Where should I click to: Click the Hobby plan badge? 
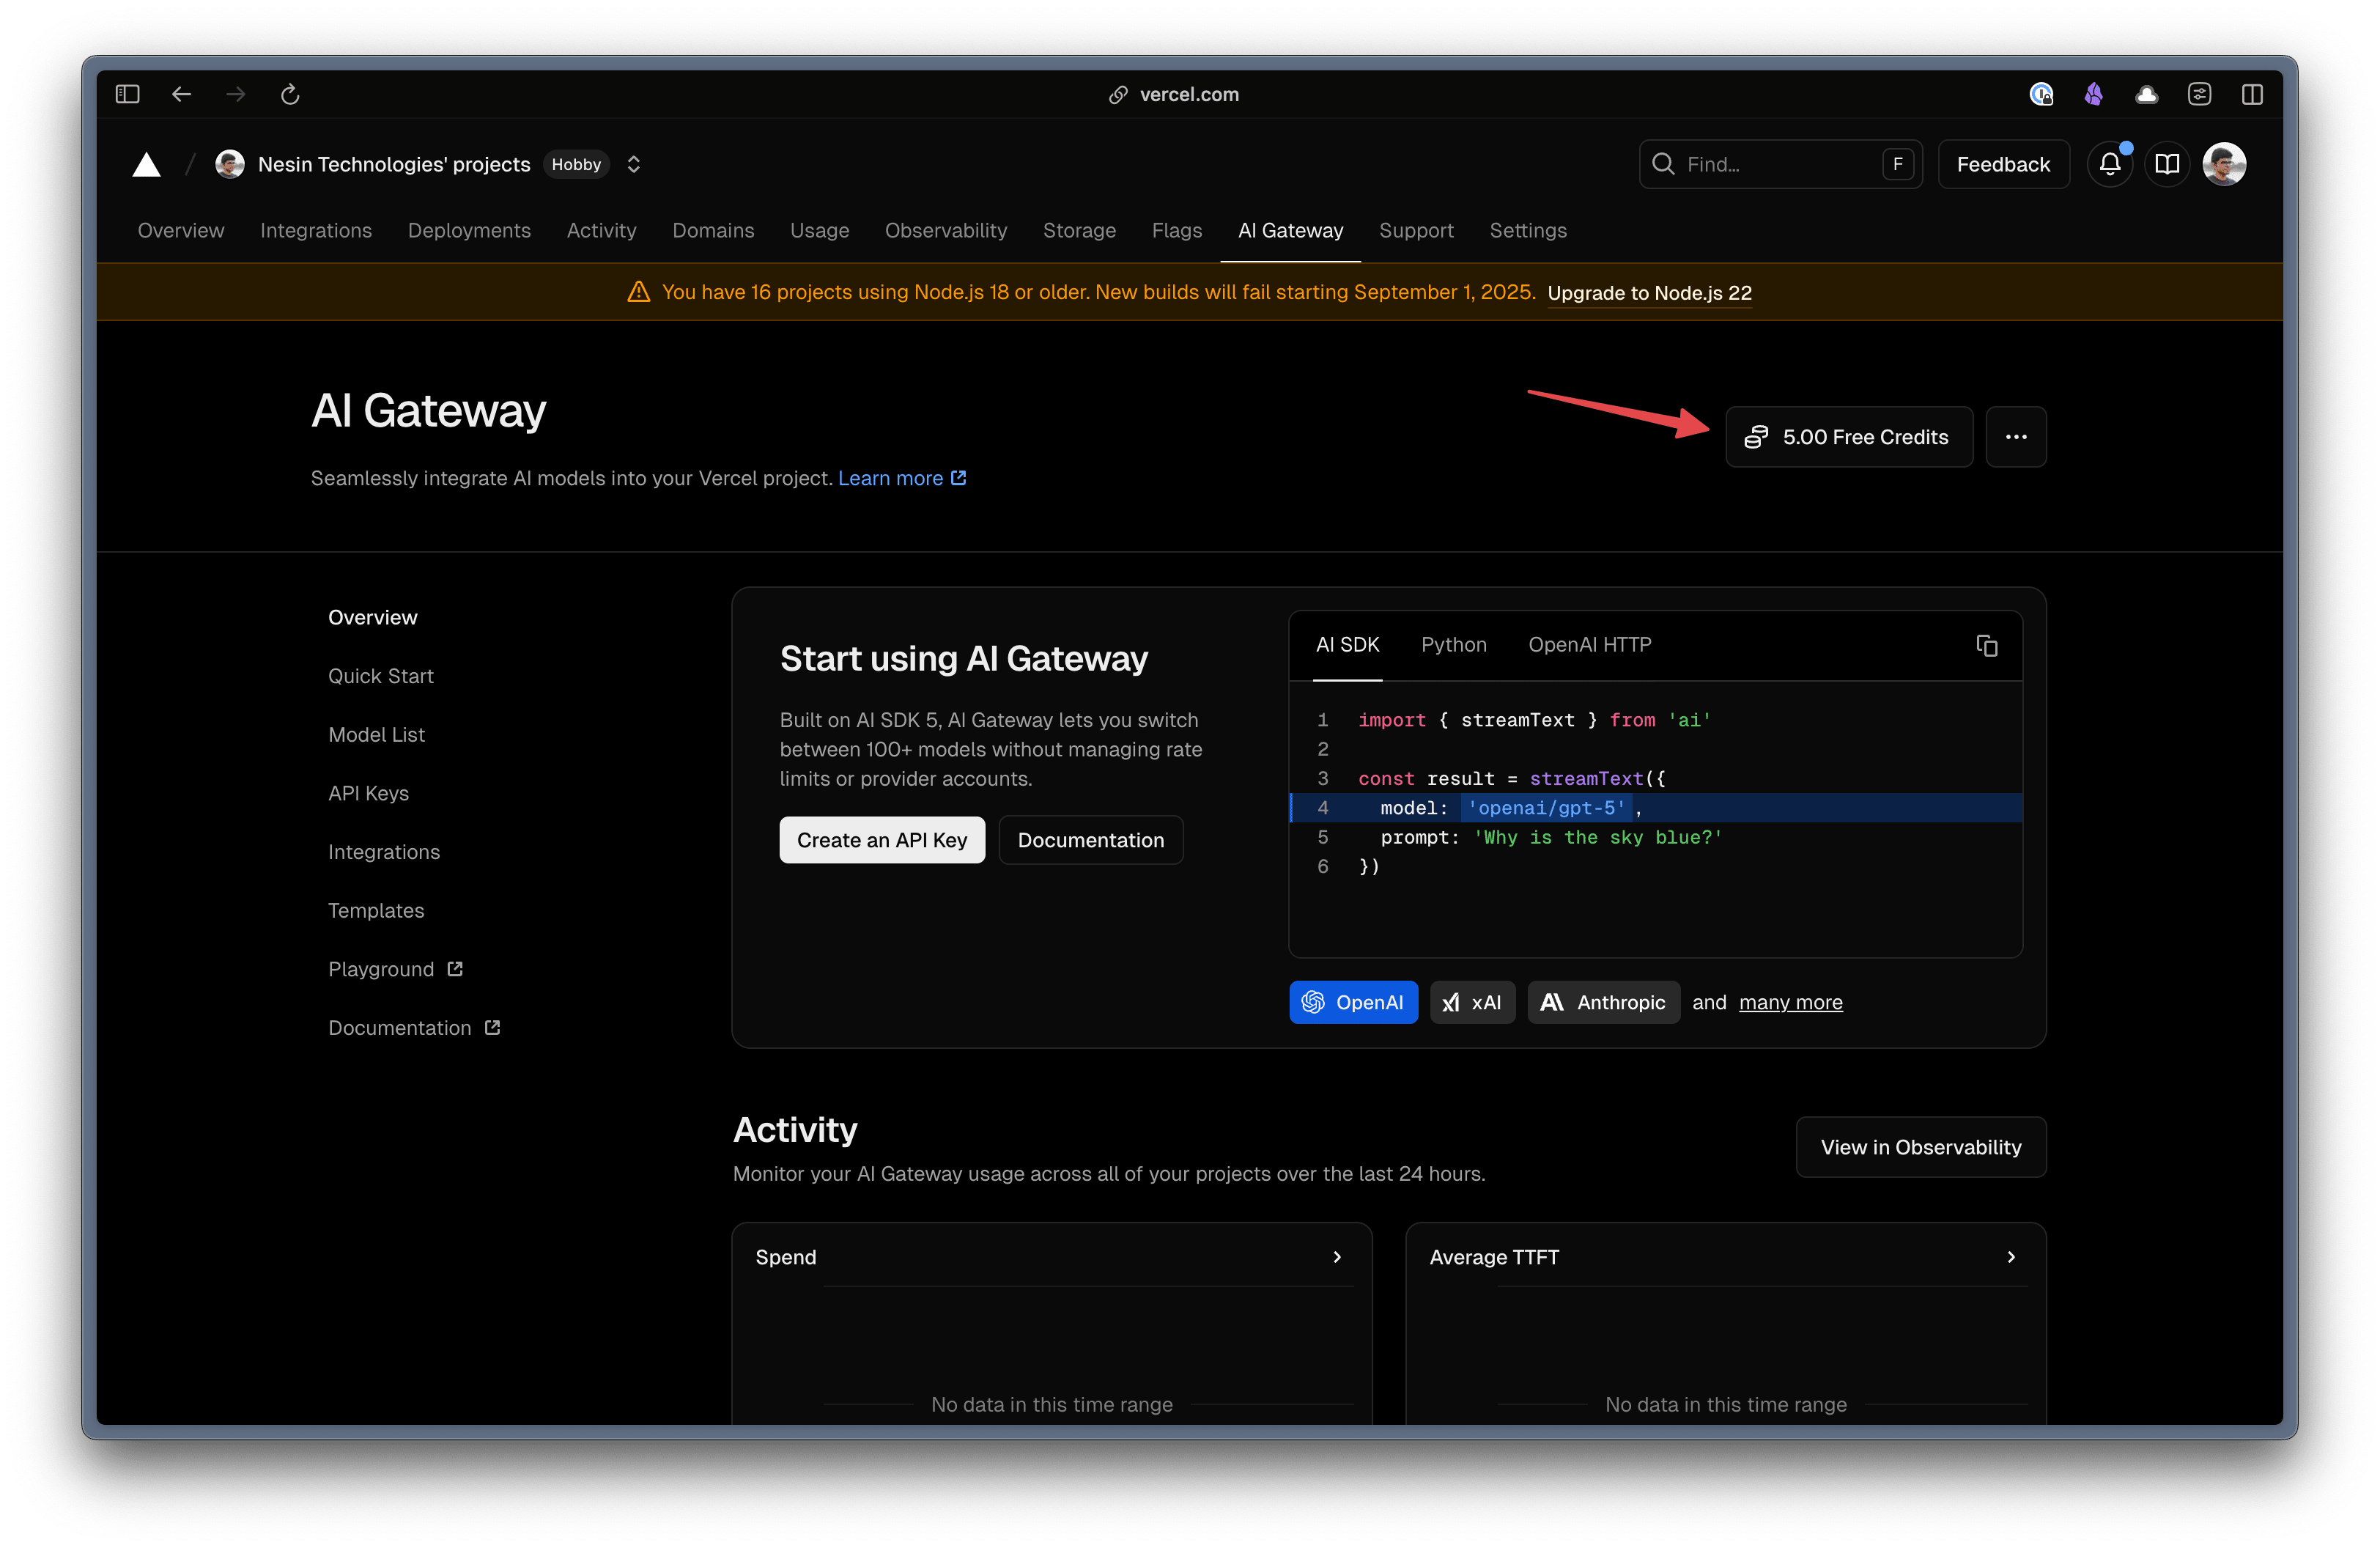tap(576, 164)
